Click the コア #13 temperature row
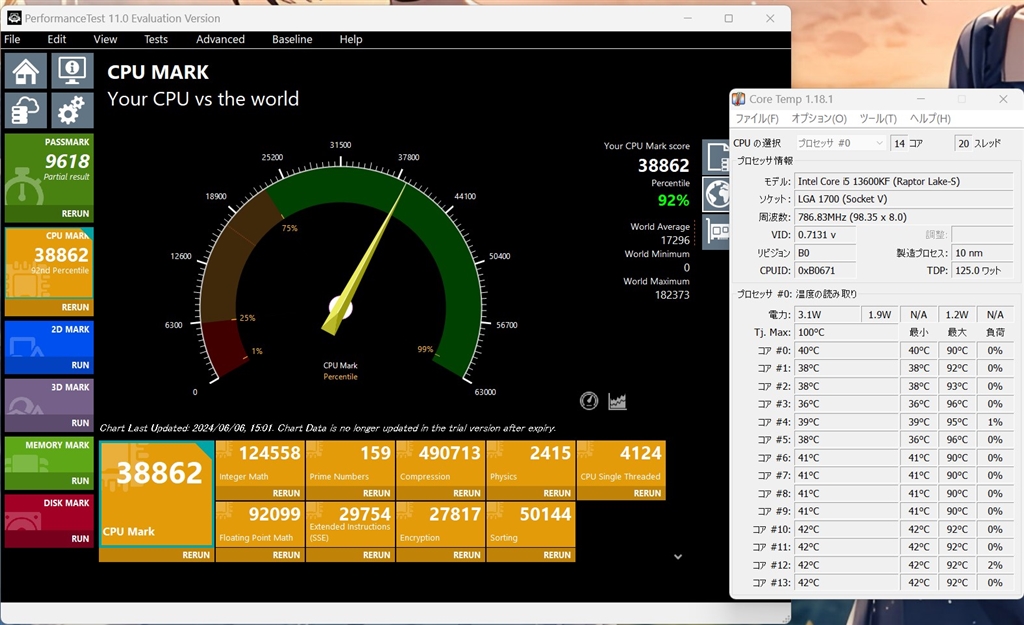This screenshot has width=1024, height=625. (x=882, y=583)
